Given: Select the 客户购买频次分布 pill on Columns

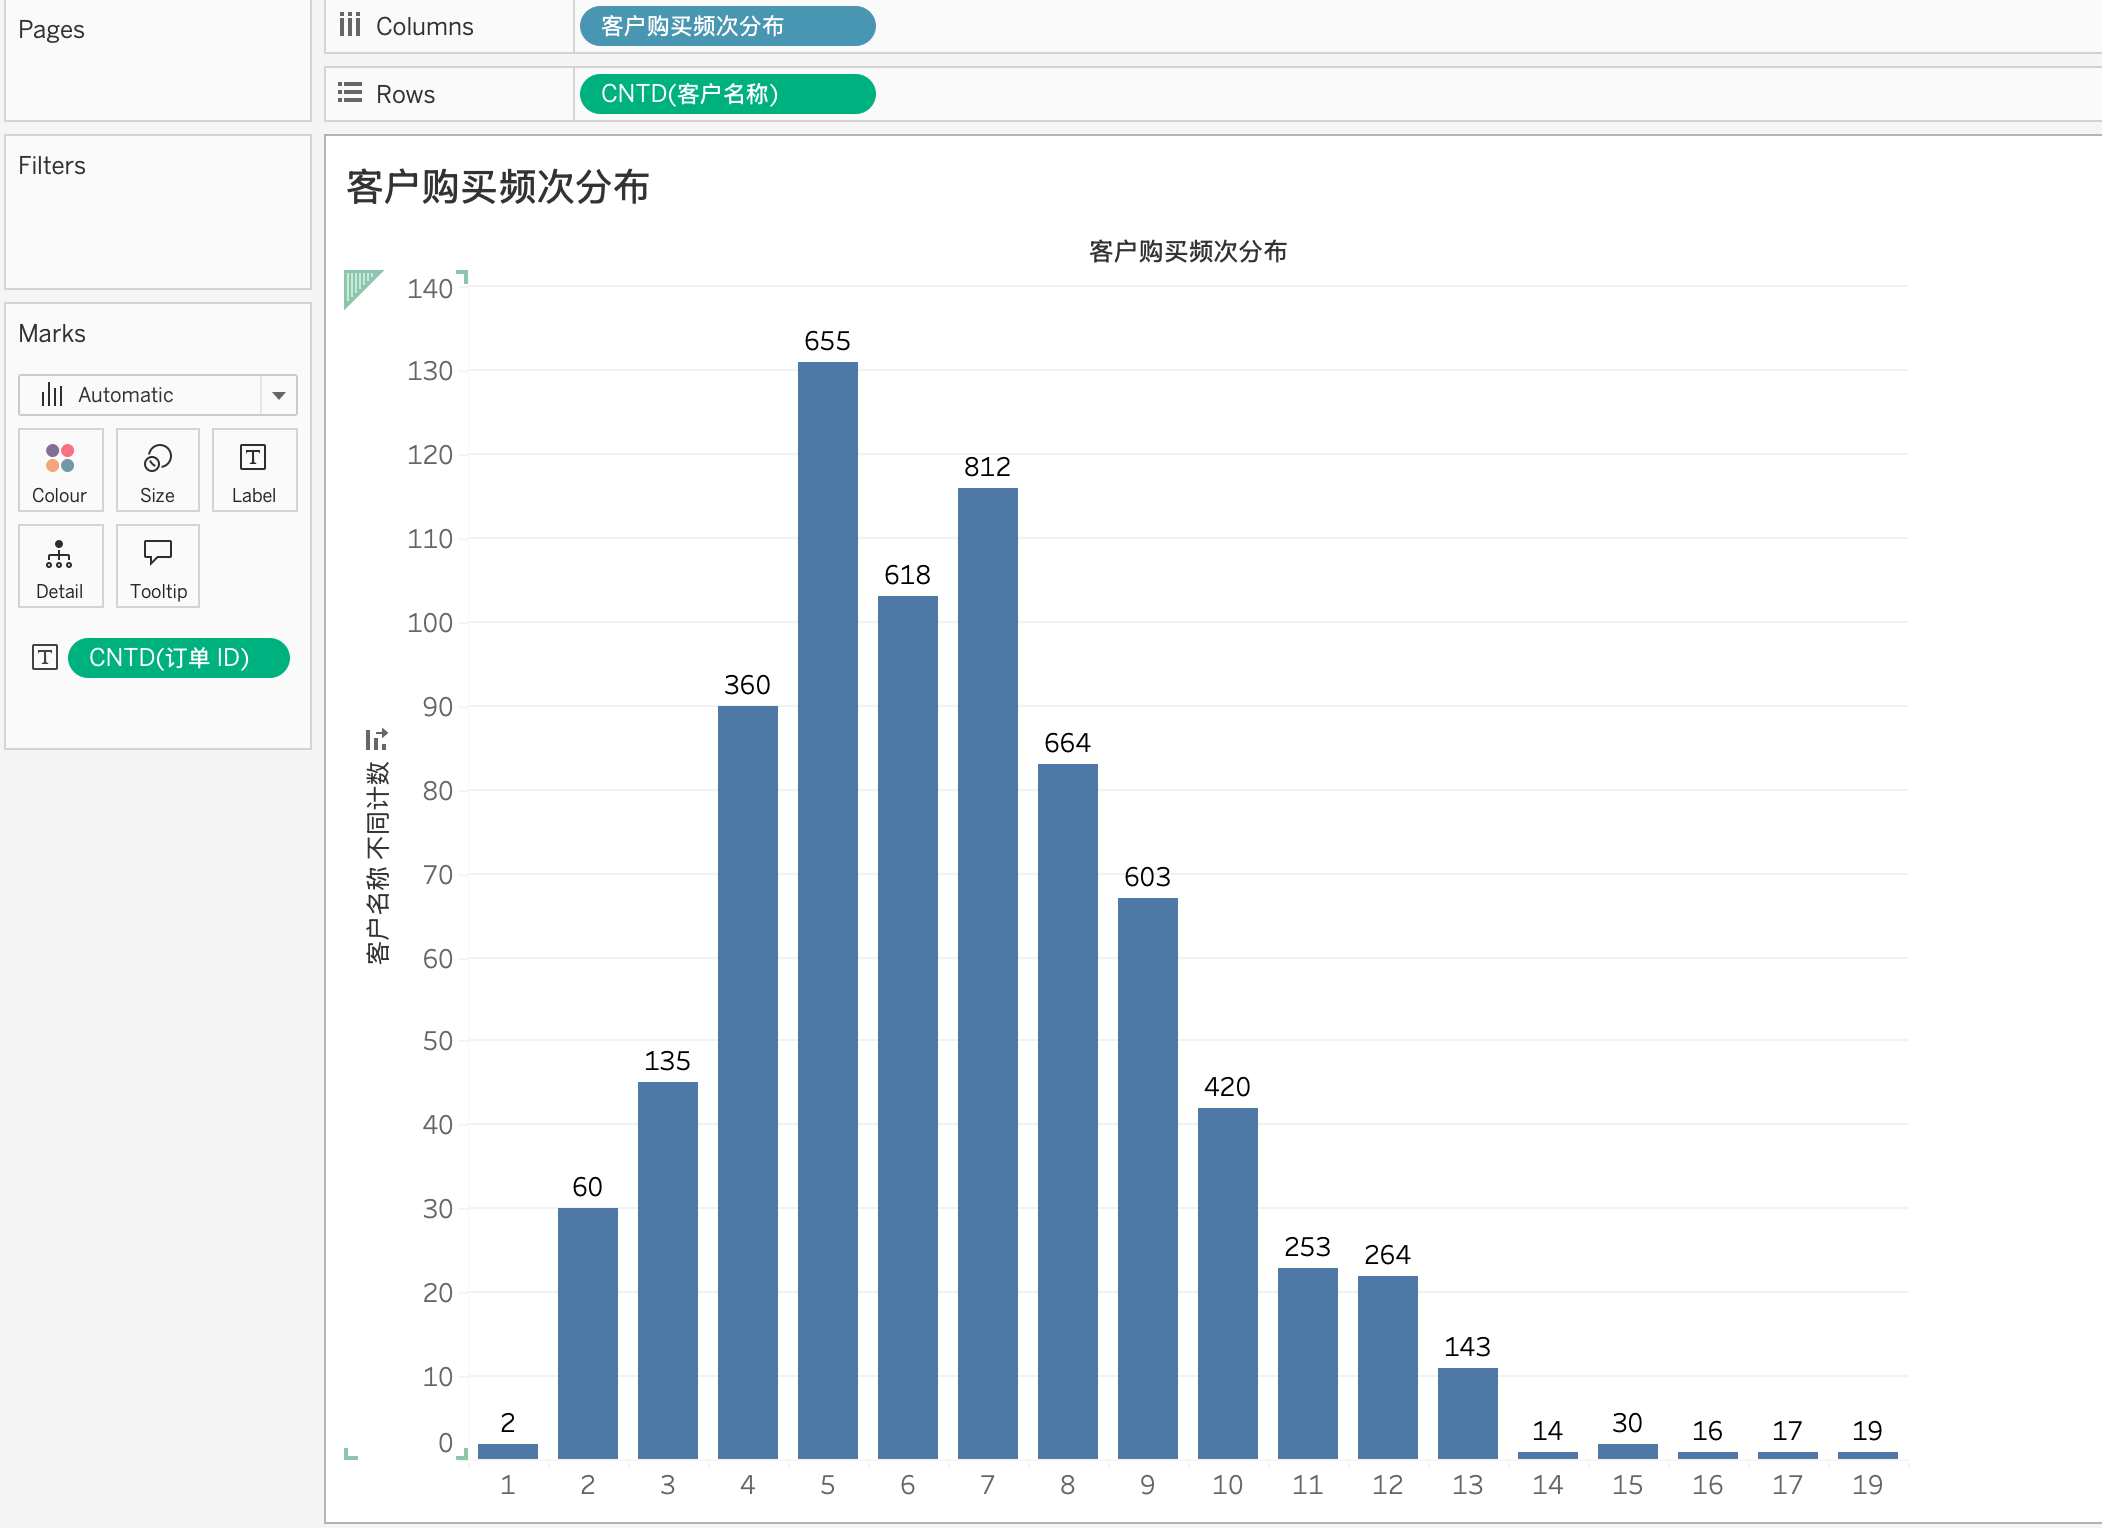Looking at the screenshot, I should 727,26.
